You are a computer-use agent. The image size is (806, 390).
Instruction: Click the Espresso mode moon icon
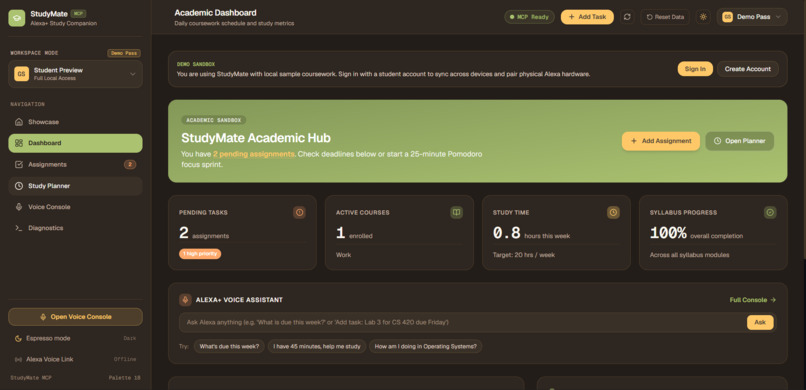click(19, 338)
